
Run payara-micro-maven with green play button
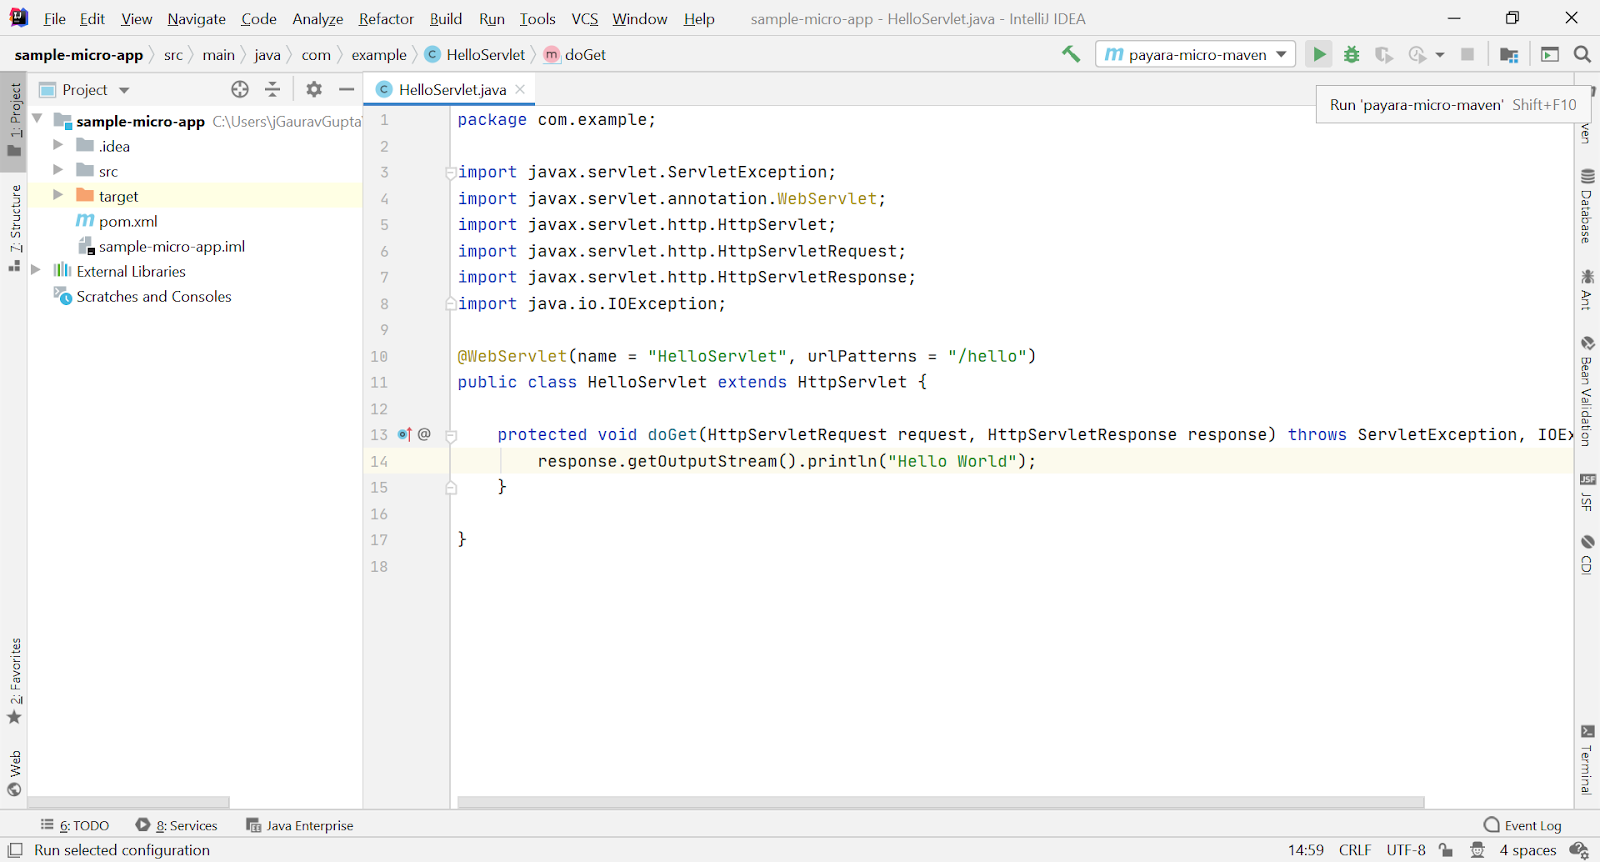tap(1319, 54)
